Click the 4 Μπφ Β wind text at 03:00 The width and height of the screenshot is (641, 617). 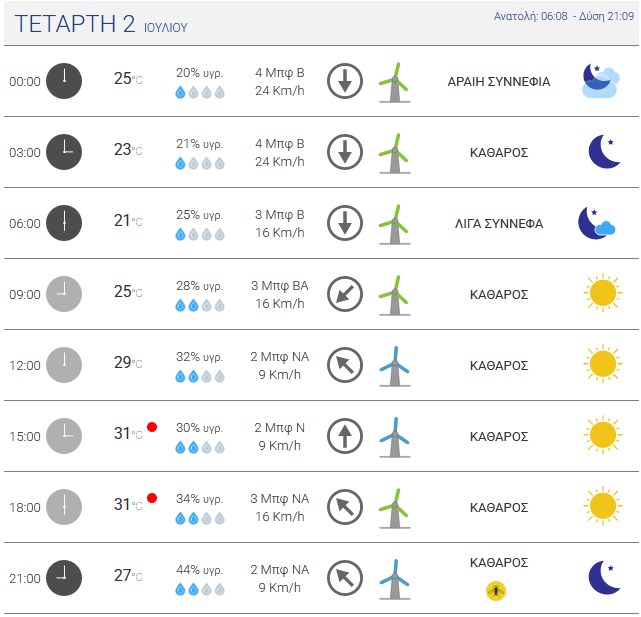tap(280, 144)
